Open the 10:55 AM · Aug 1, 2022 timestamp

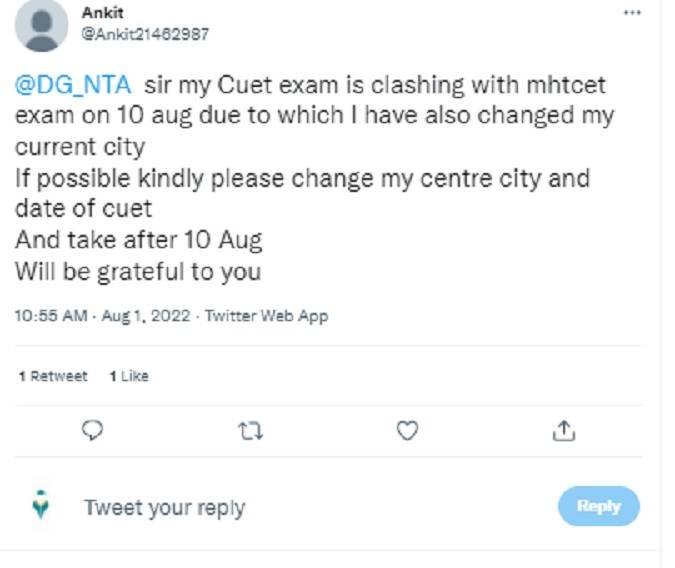pyautogui.click(x=103, y=316)
